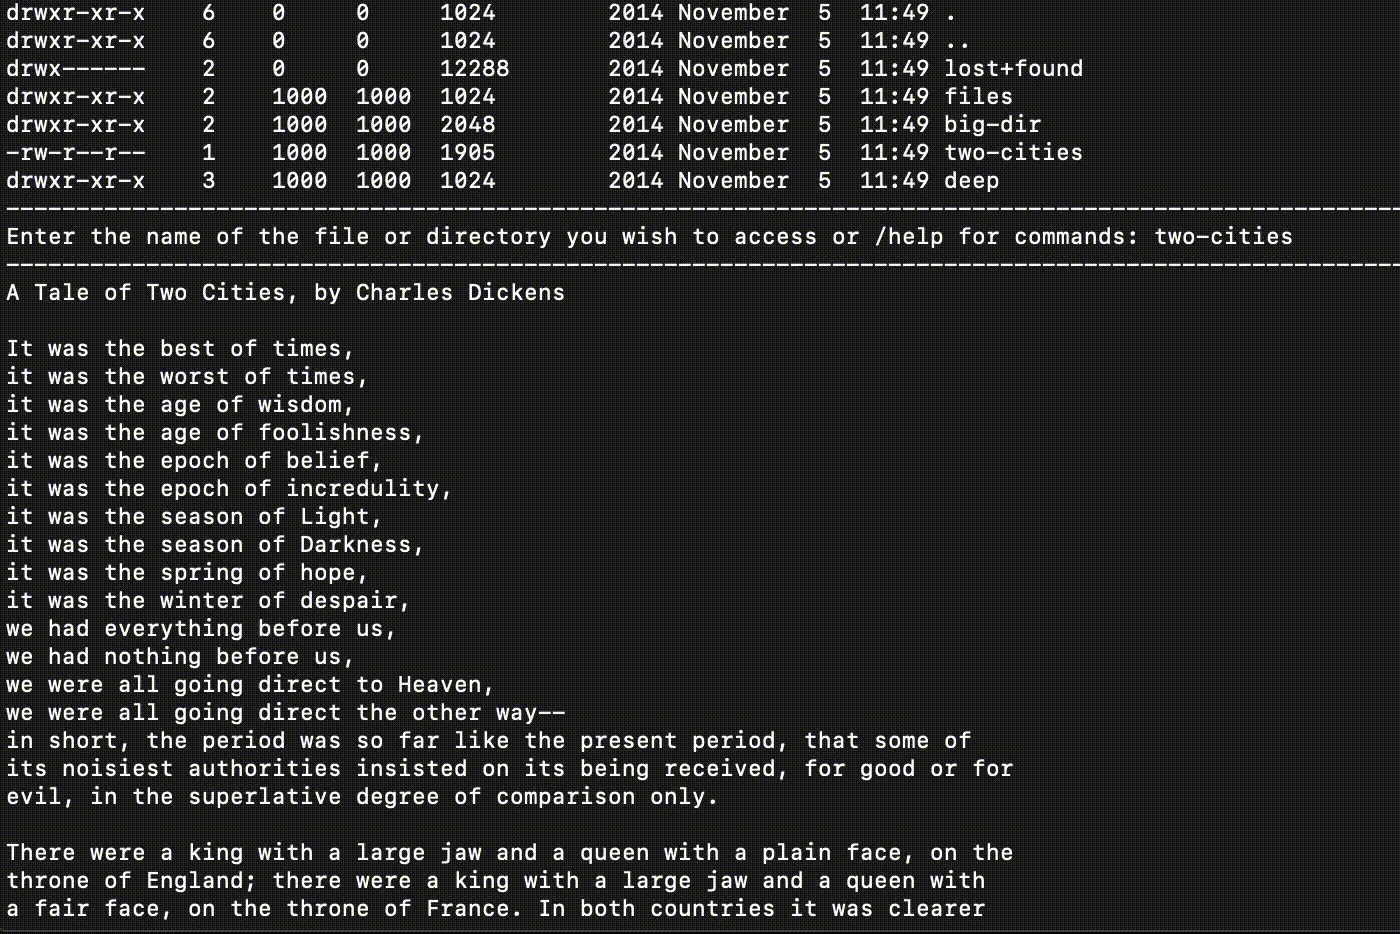Click the parent directory '..' entry
The width and height of the screenshot is (1400, 934).
(957, 41)
